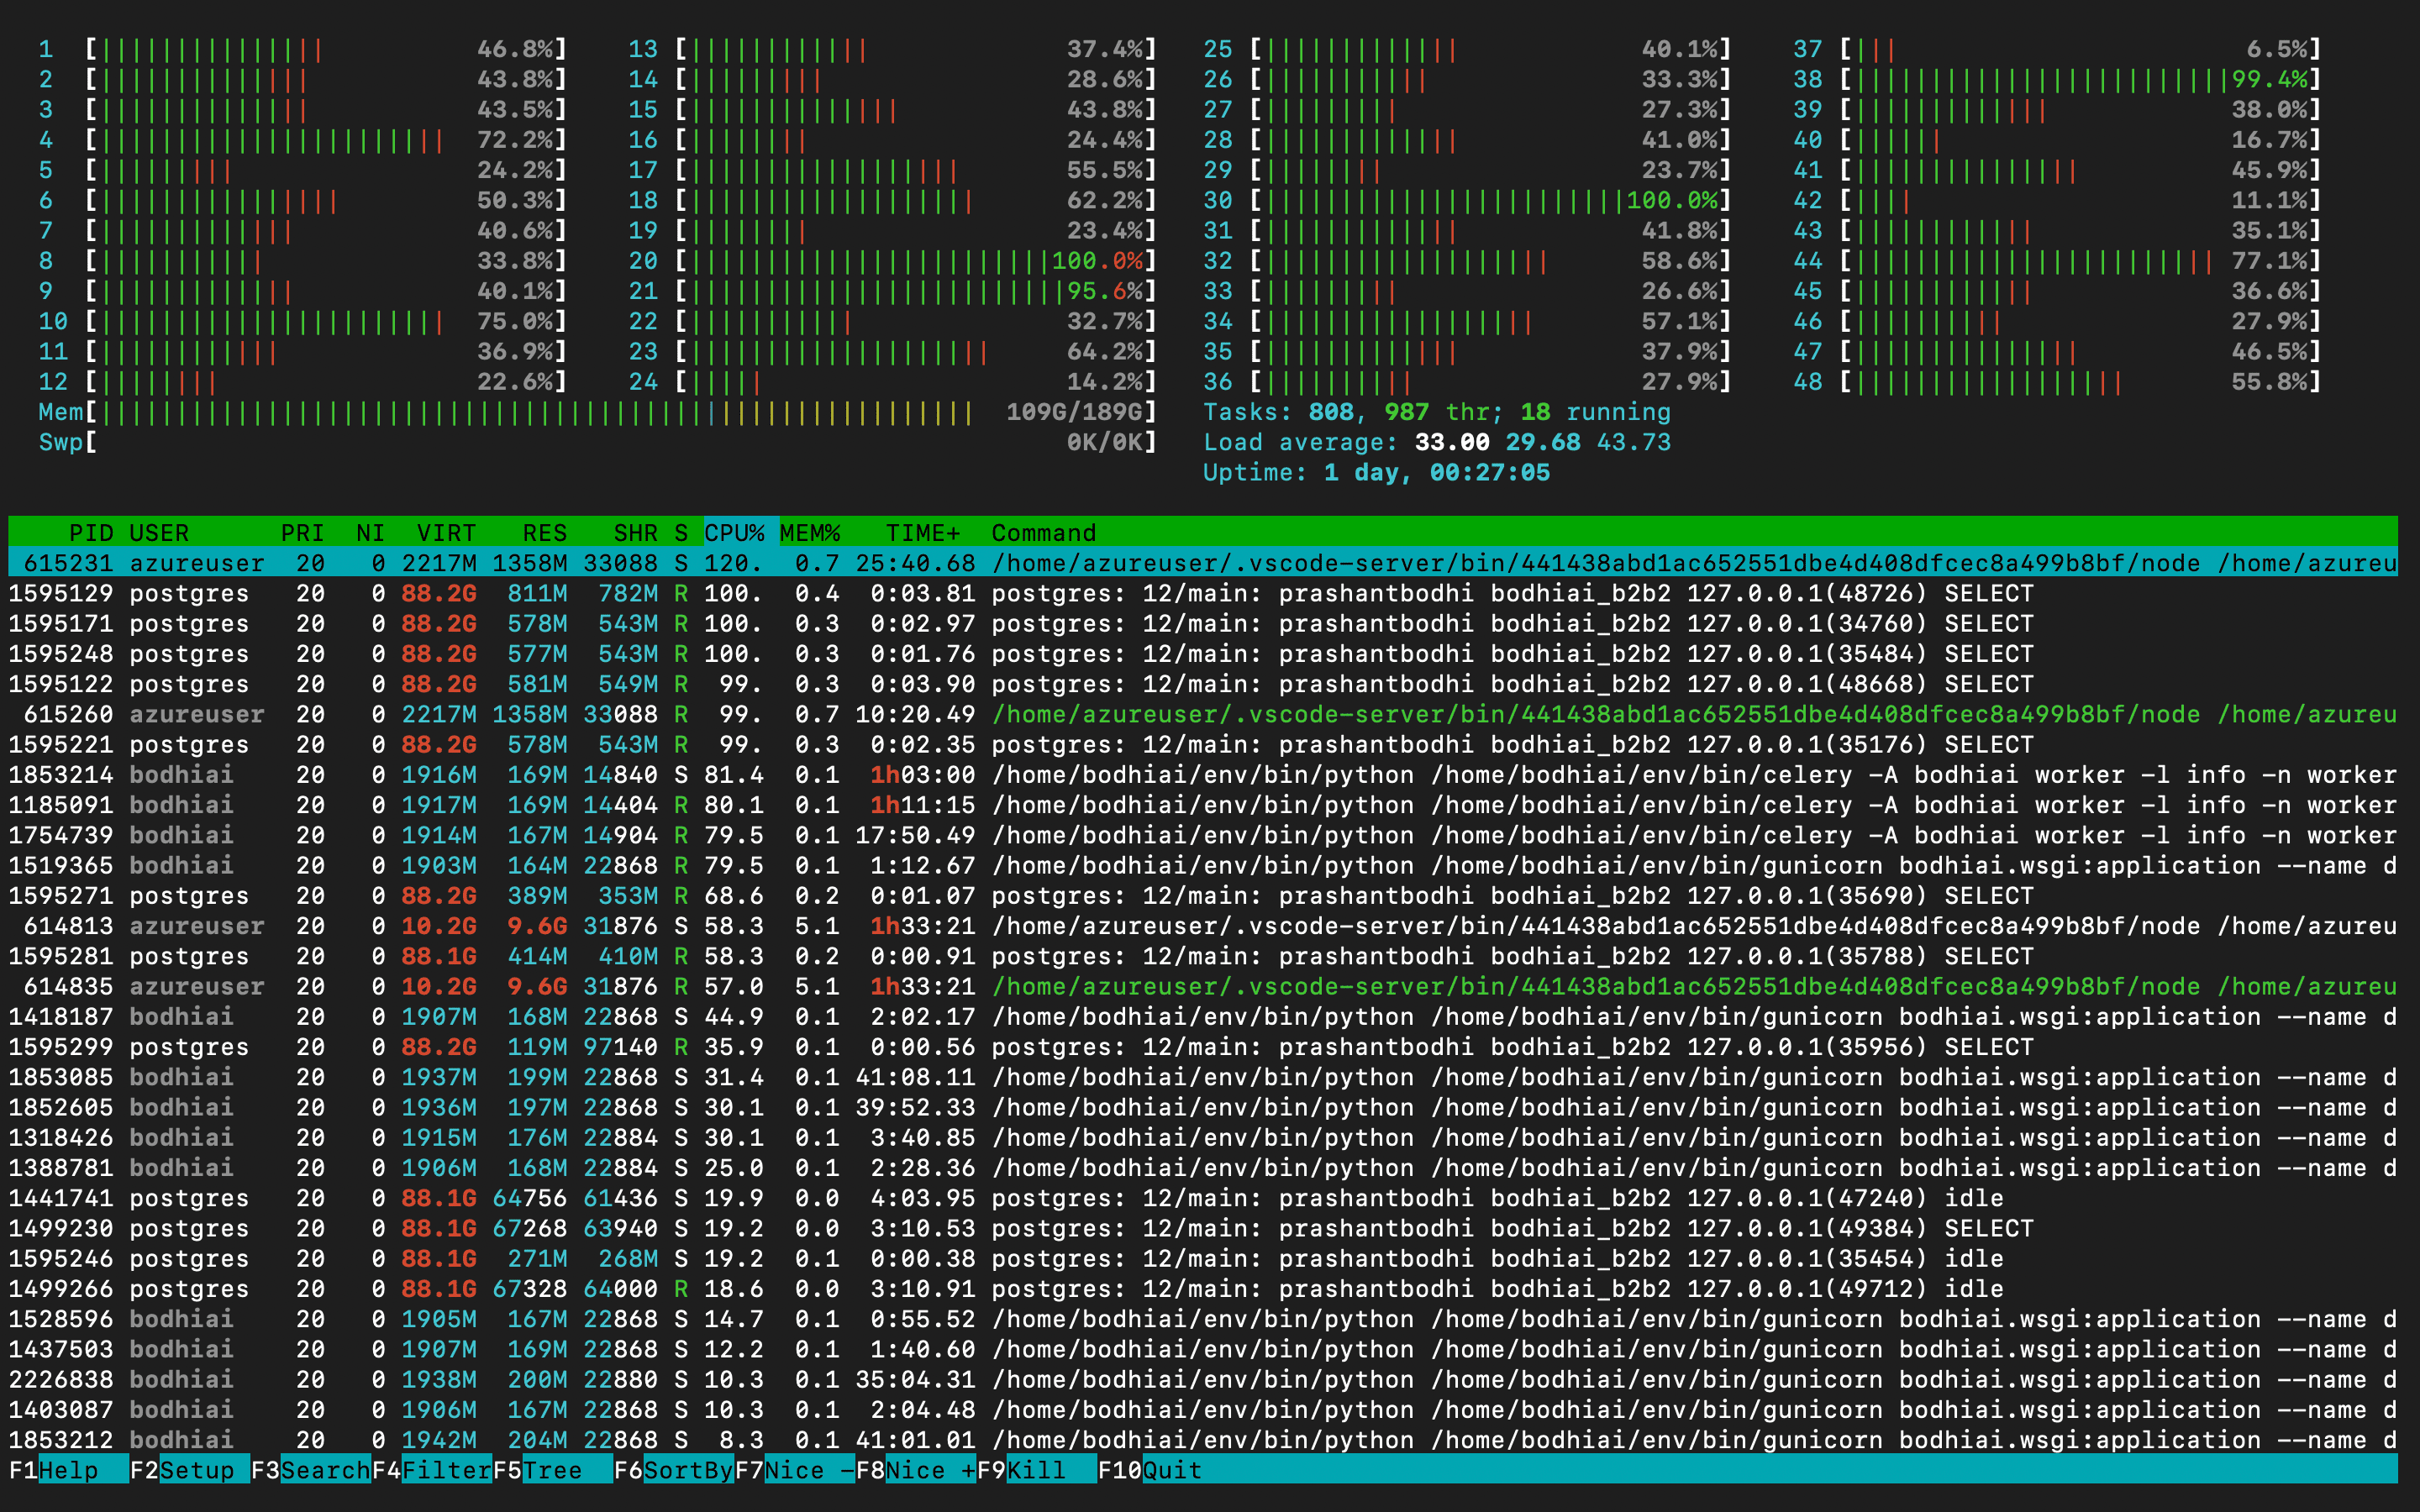Click the Load average readout
Image resolution: width=2420 pixels, height=1512 pixels.
[1437, 442]
